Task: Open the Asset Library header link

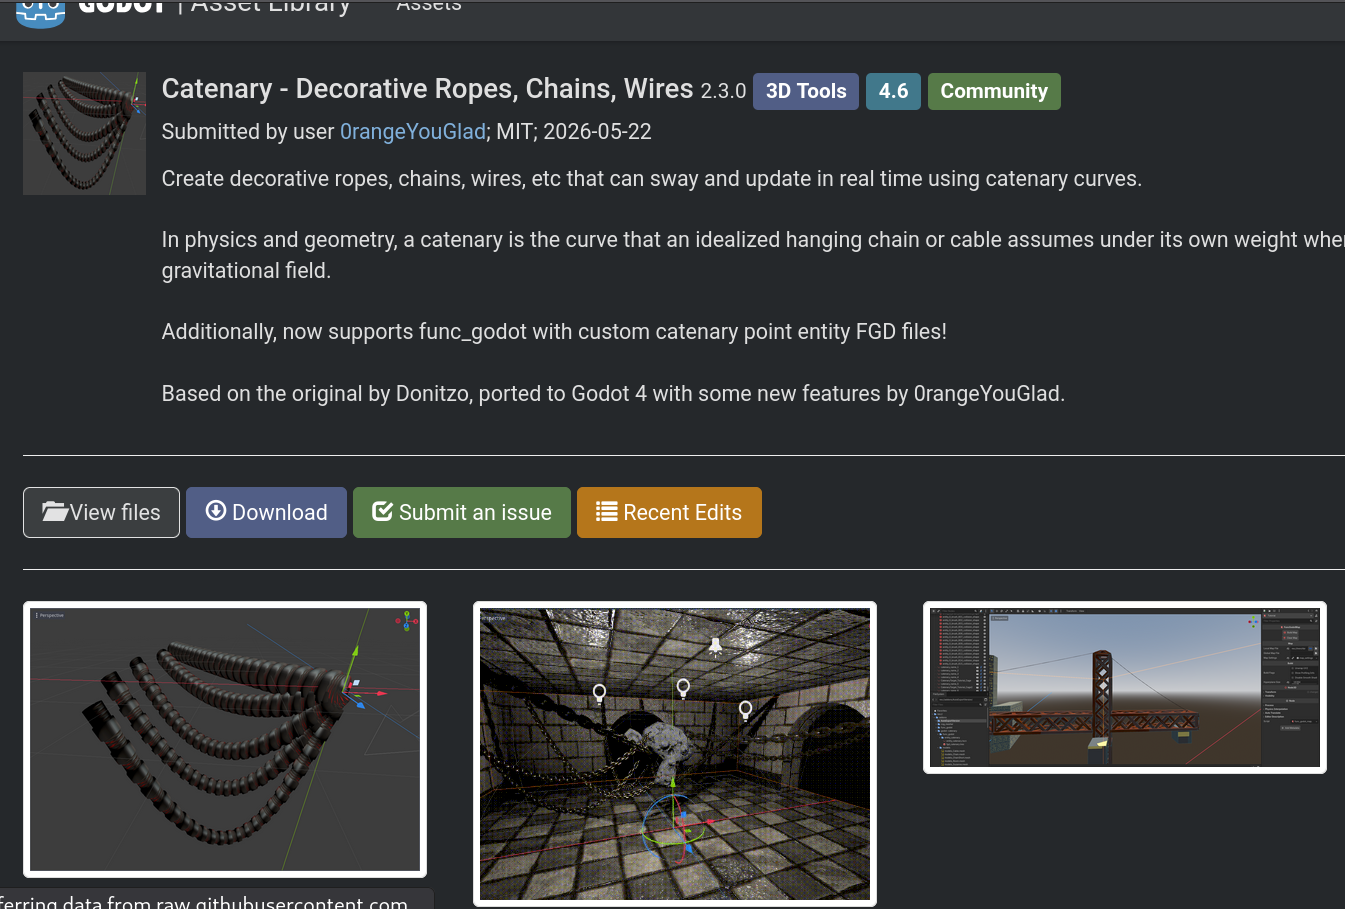Action: pos(271,8)
